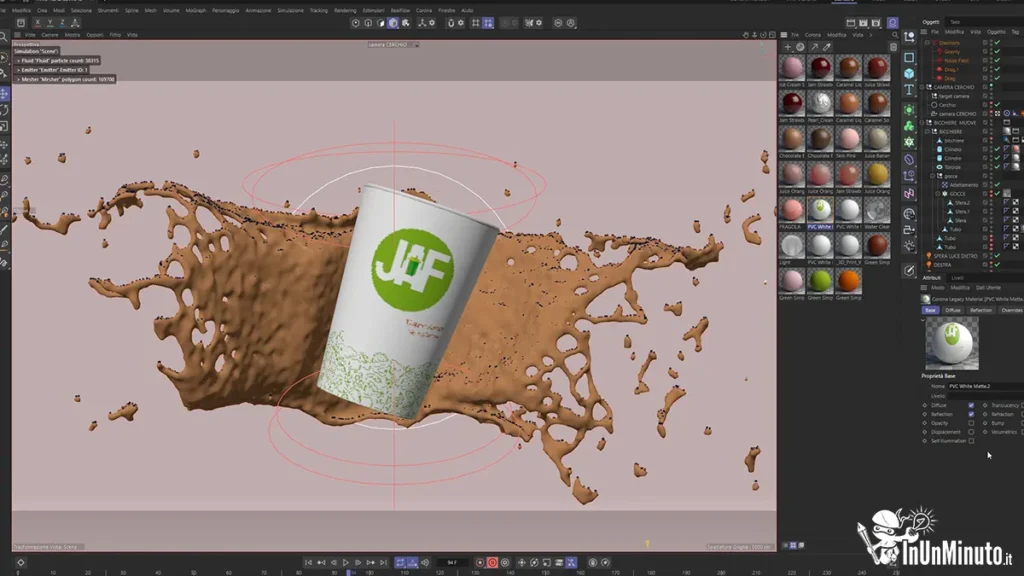Toggle green enable check for Gravity
The height and width of the screenshot is (576, 1024).
point(997,52)
